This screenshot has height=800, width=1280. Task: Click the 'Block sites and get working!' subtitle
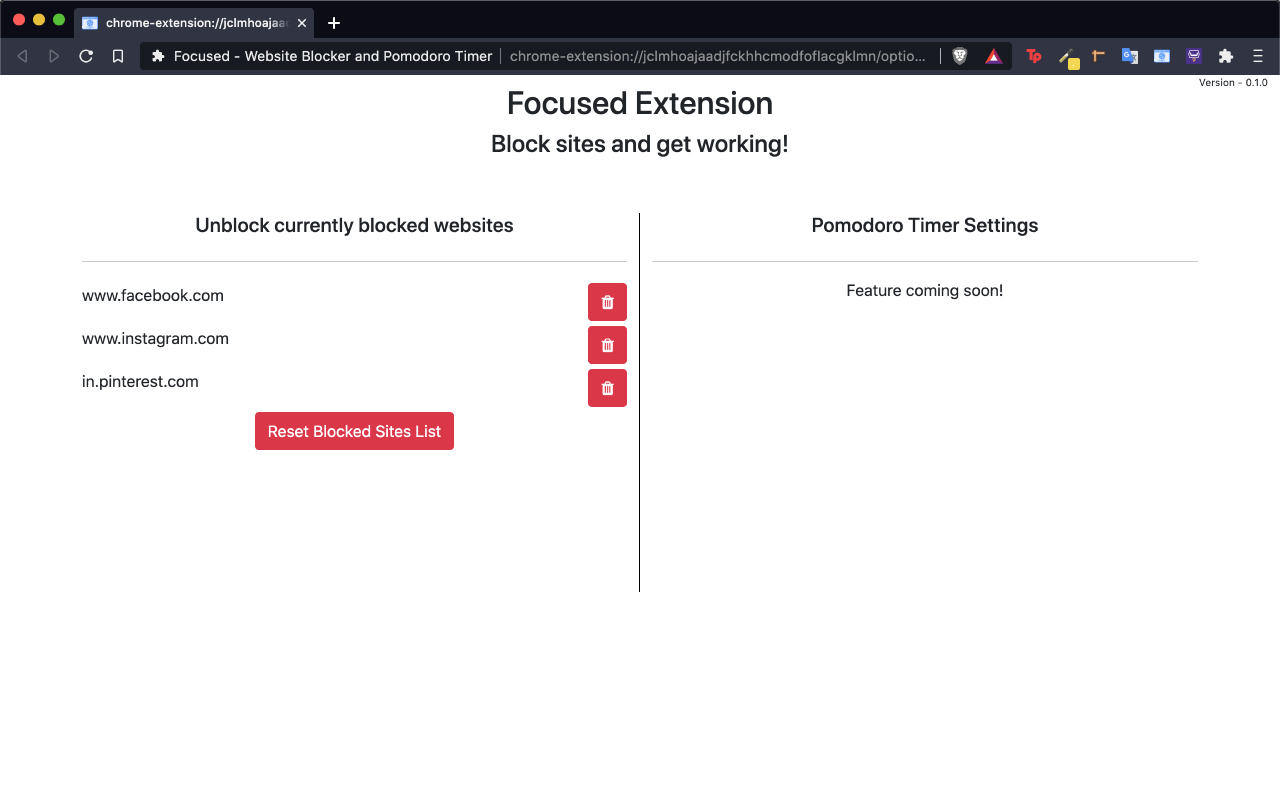click(640, 144)
